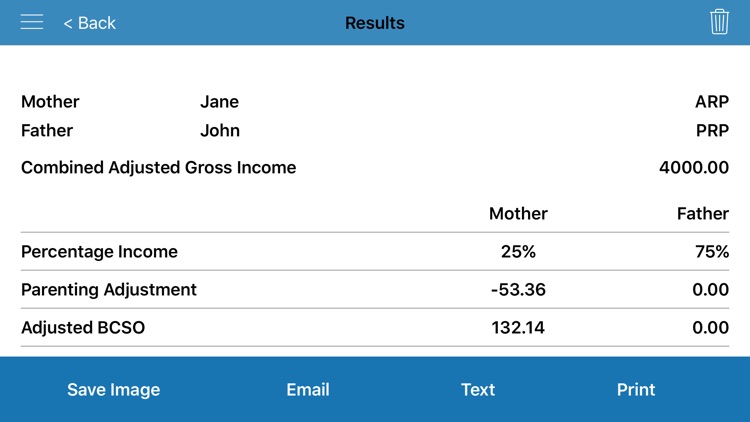
Task: Tap the ARP label
Action: click(x=712, y=101)
